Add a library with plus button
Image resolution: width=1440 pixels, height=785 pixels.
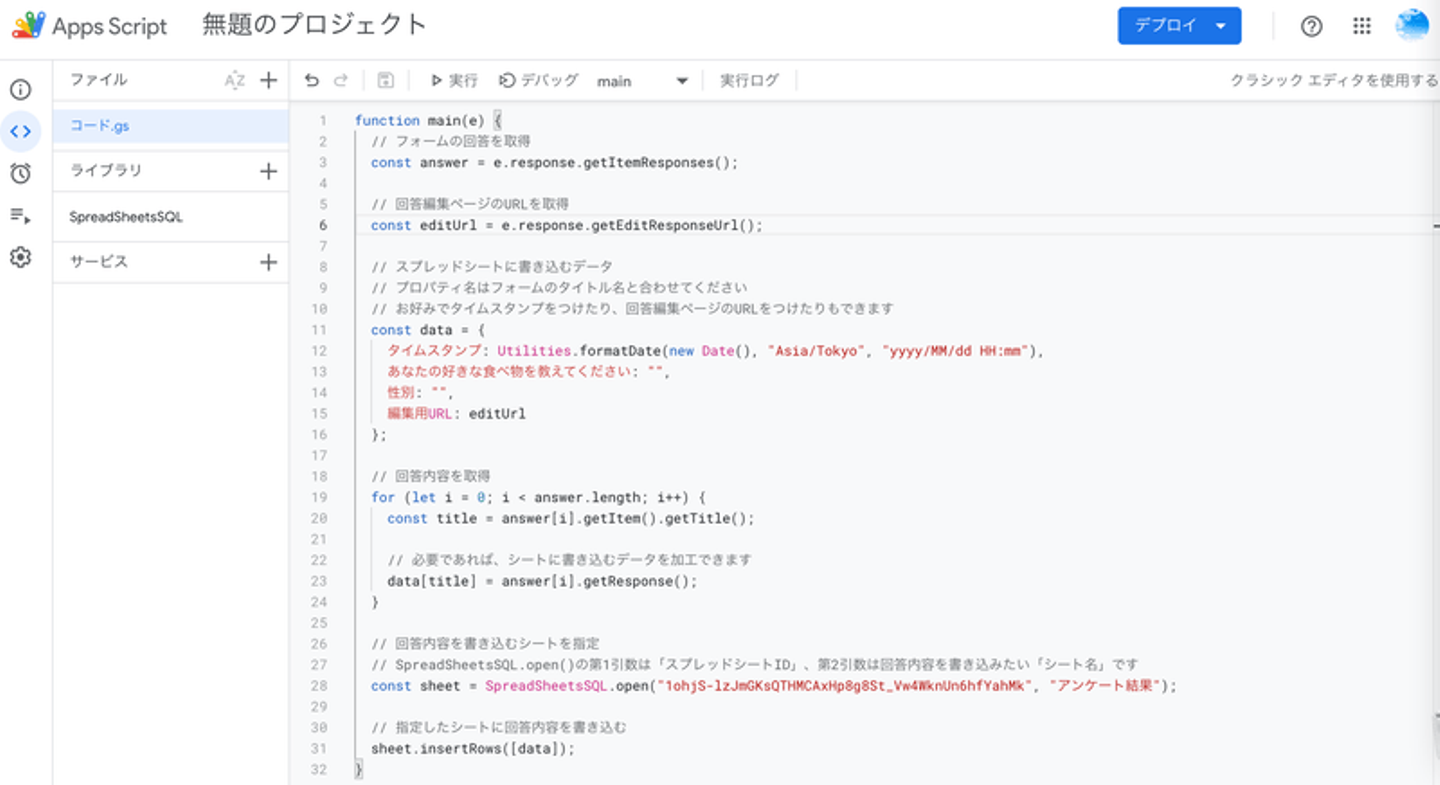point(268,171)
